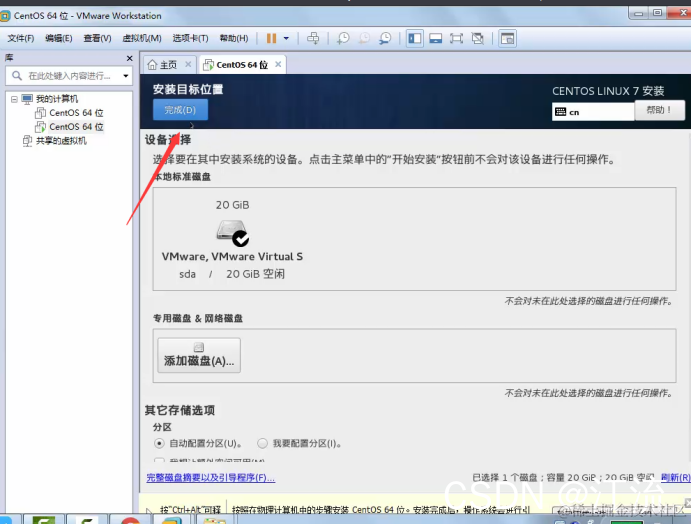
Task: Click the VMware Workstation title bar app icon
Action: (5, 16)
